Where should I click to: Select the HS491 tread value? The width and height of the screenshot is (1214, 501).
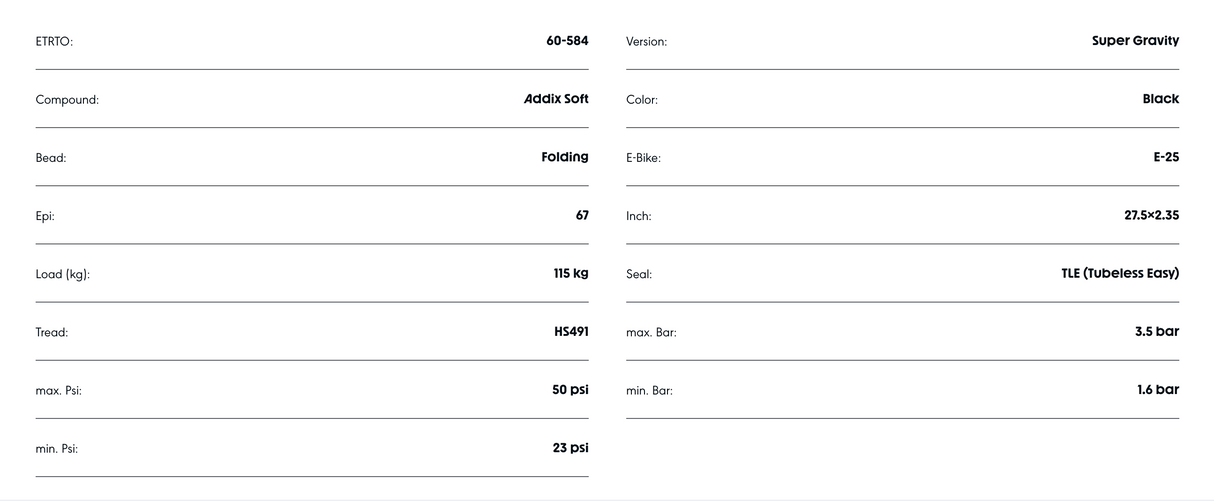[x=571, y=331]
